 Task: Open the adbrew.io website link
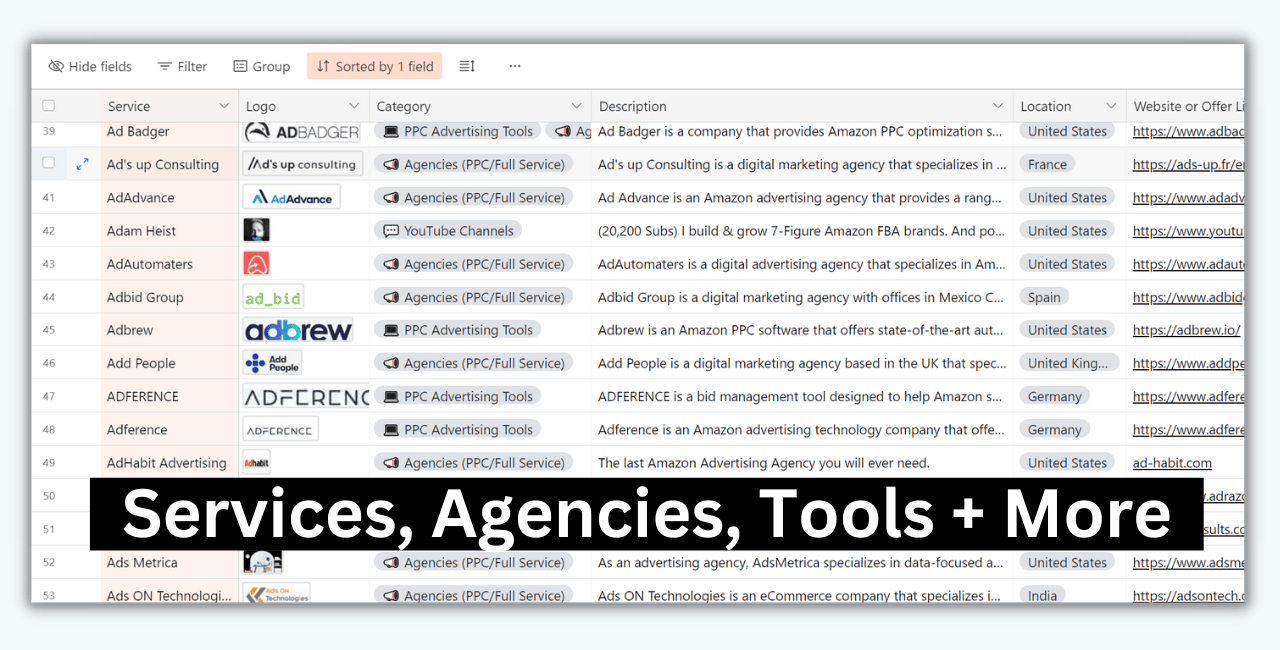pyautogui.click(x=1186, y=330)
